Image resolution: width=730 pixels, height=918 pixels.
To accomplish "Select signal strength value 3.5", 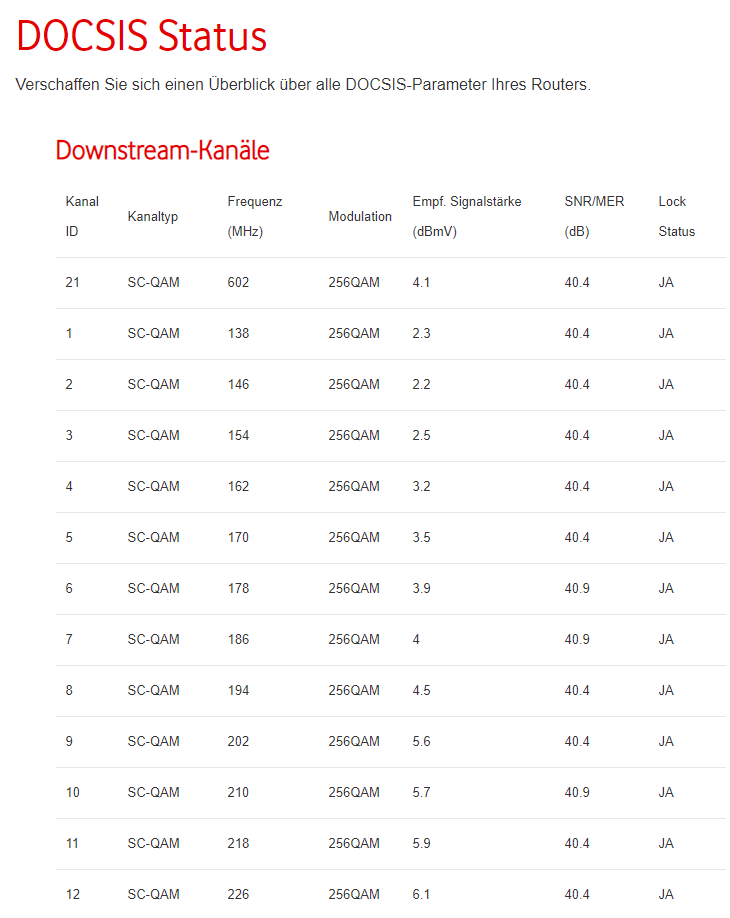I will 421,537.
